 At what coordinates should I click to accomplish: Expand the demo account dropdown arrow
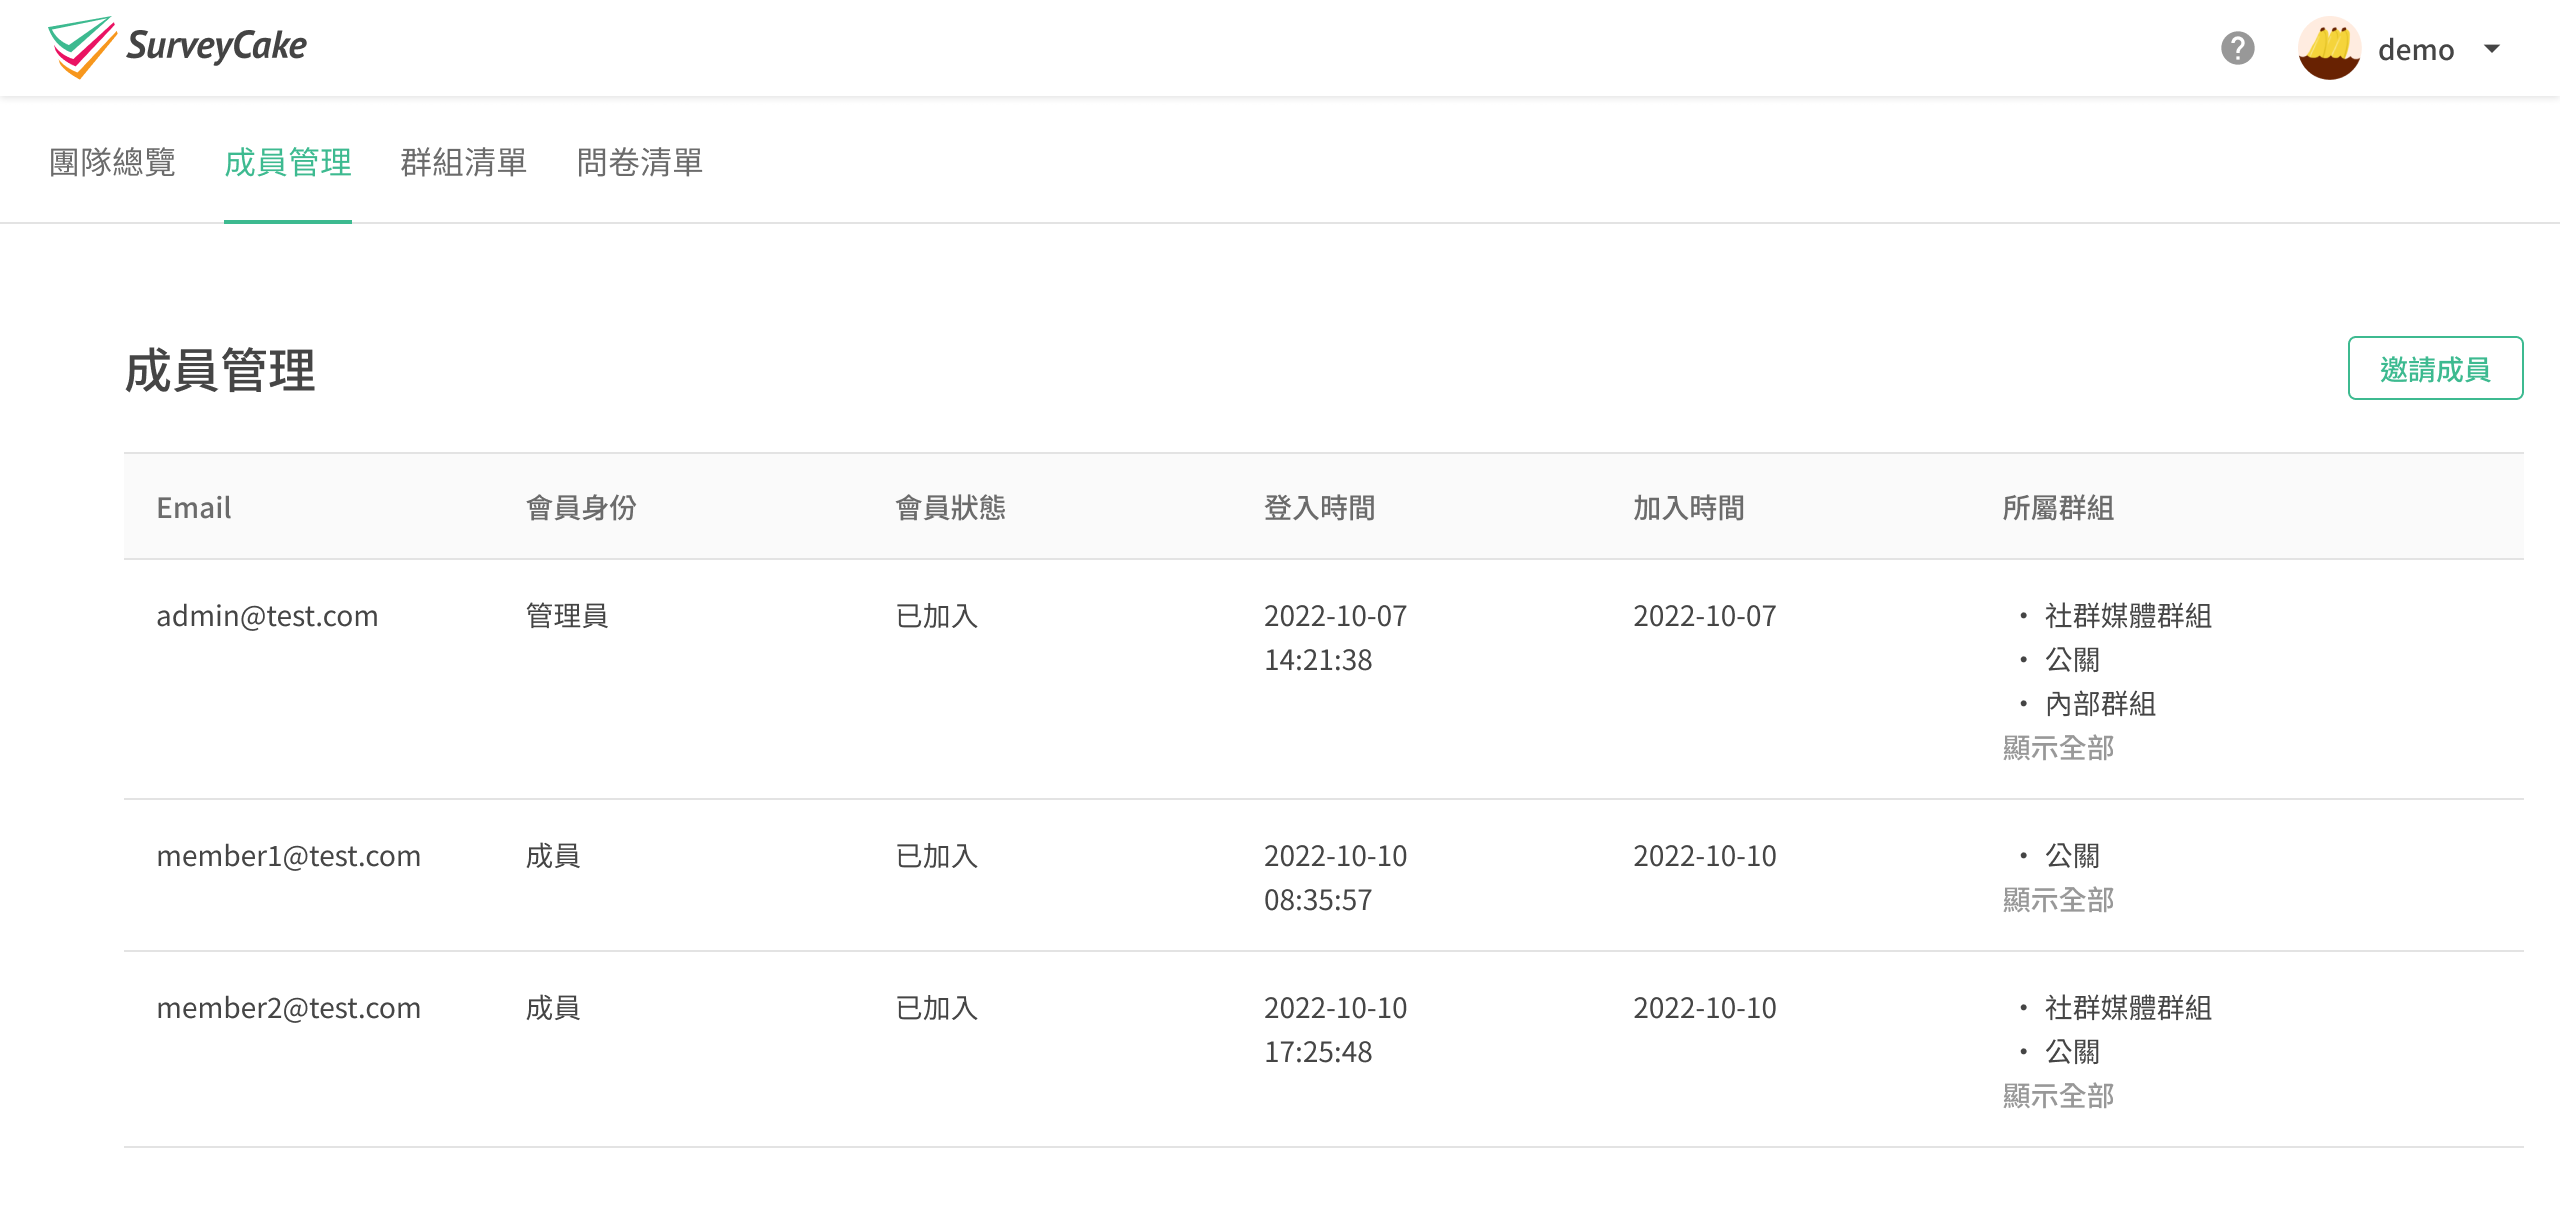click(x=2492, y=48)
